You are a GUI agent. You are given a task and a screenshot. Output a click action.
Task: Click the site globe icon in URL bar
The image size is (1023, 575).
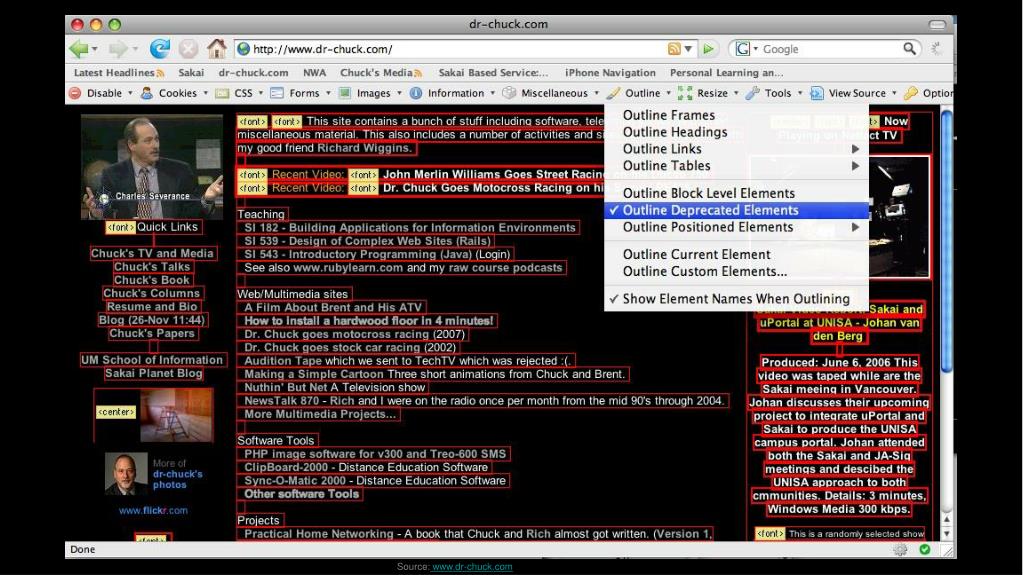(x=243, y=49)
